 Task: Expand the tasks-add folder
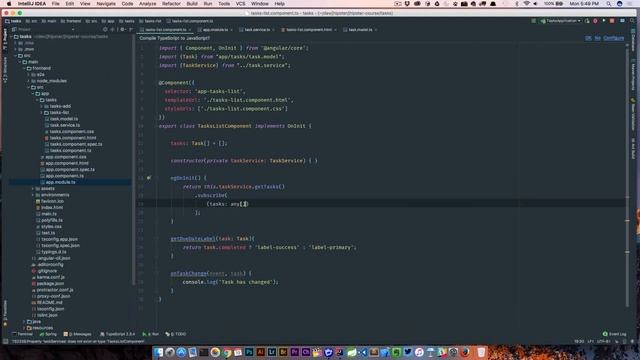click(42, 106)
